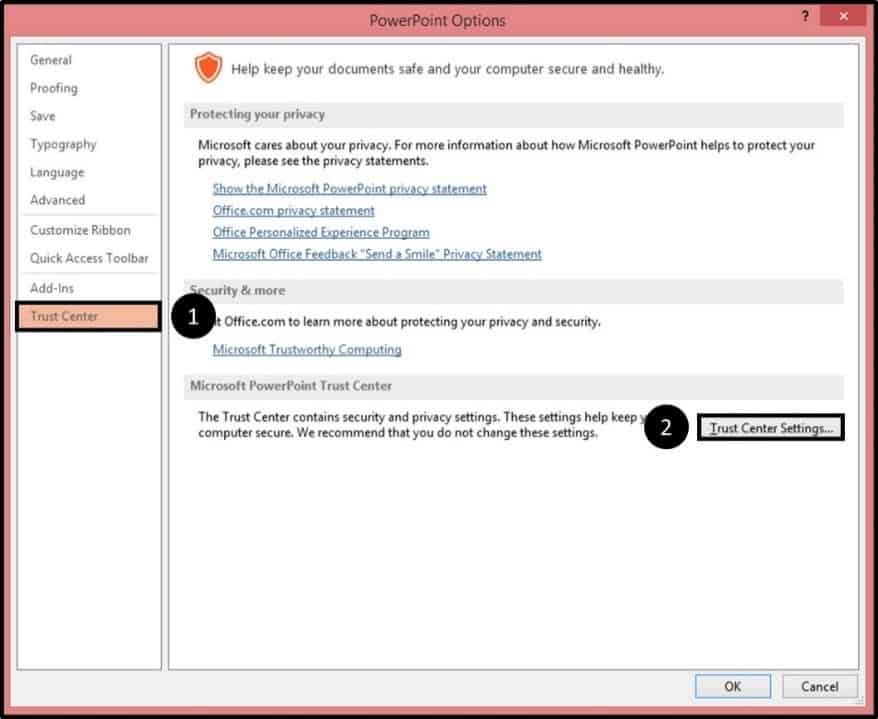Open Office Personalized Experience Program link
This screenshot has height=719, width=878.
point(321,232)
